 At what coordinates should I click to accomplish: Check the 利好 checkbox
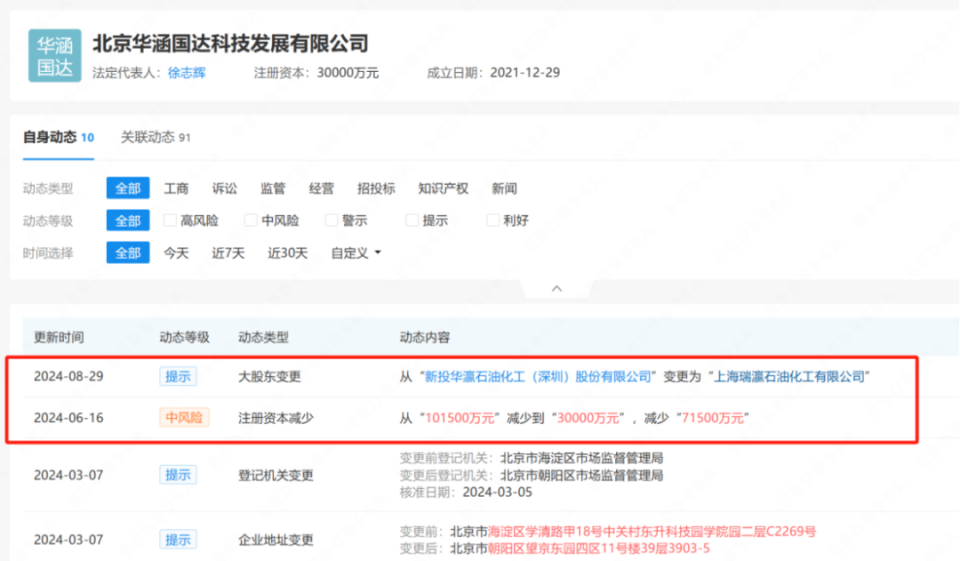tap(493, 220)
